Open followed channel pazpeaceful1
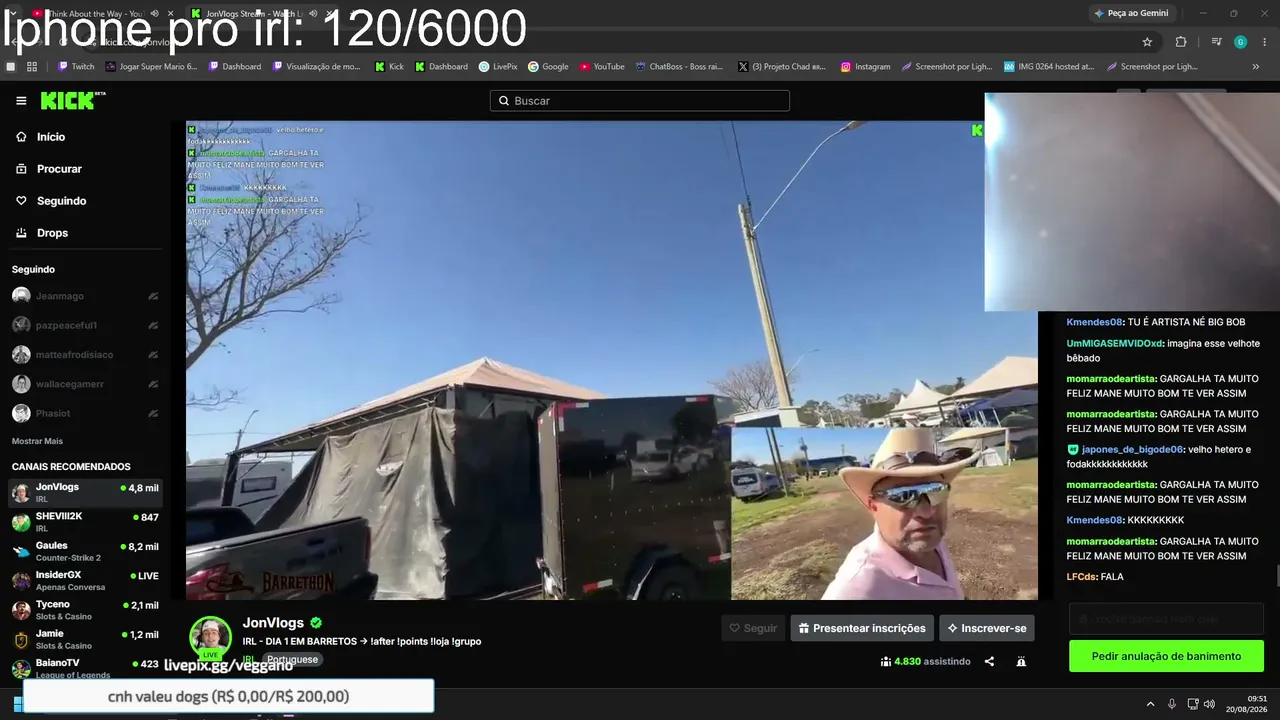1280x720 pixels. pyautogui.click(x=83, y=325)
